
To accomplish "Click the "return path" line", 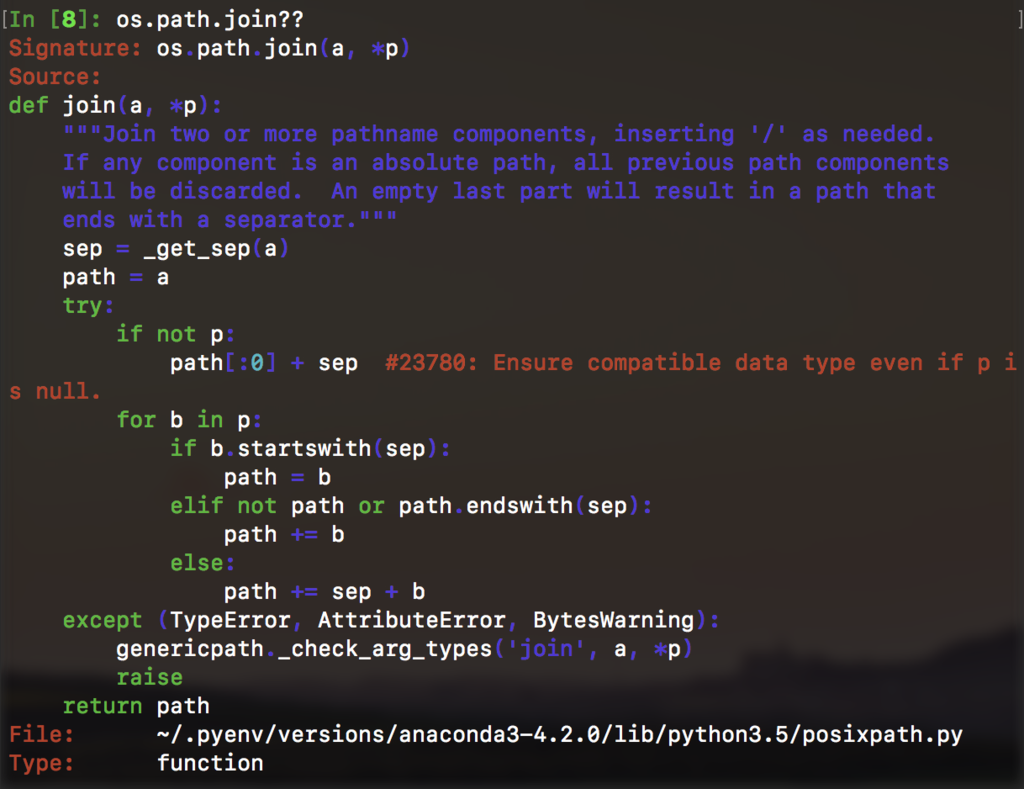I will [136, 706].
